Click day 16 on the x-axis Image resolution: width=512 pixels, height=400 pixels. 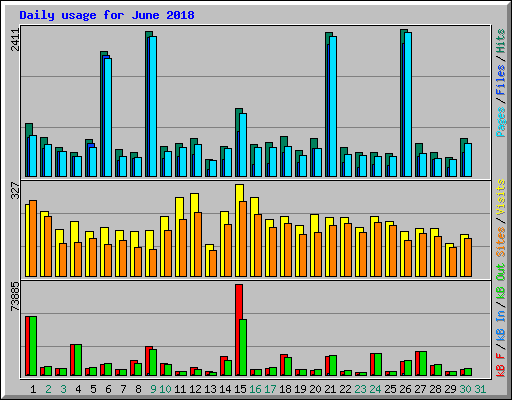[x=255, y=389]
